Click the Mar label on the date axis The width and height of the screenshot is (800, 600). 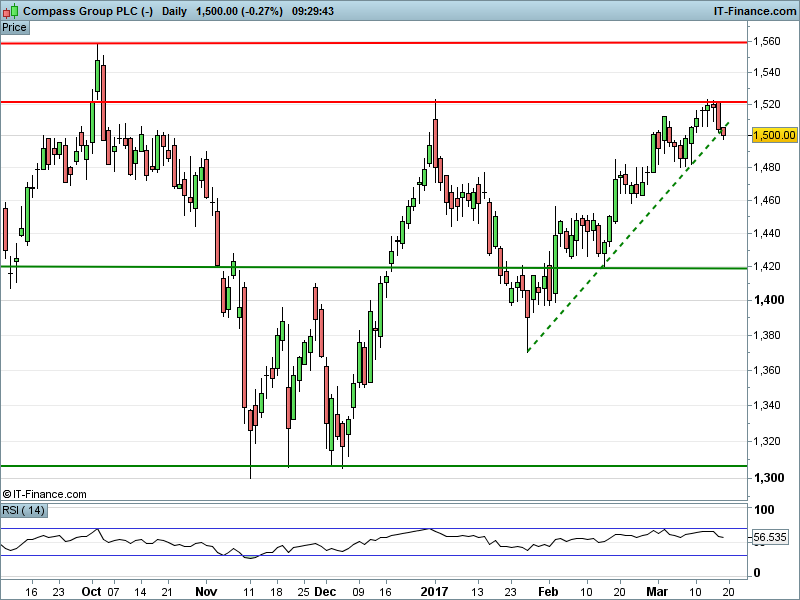click(x=657, y=592)
